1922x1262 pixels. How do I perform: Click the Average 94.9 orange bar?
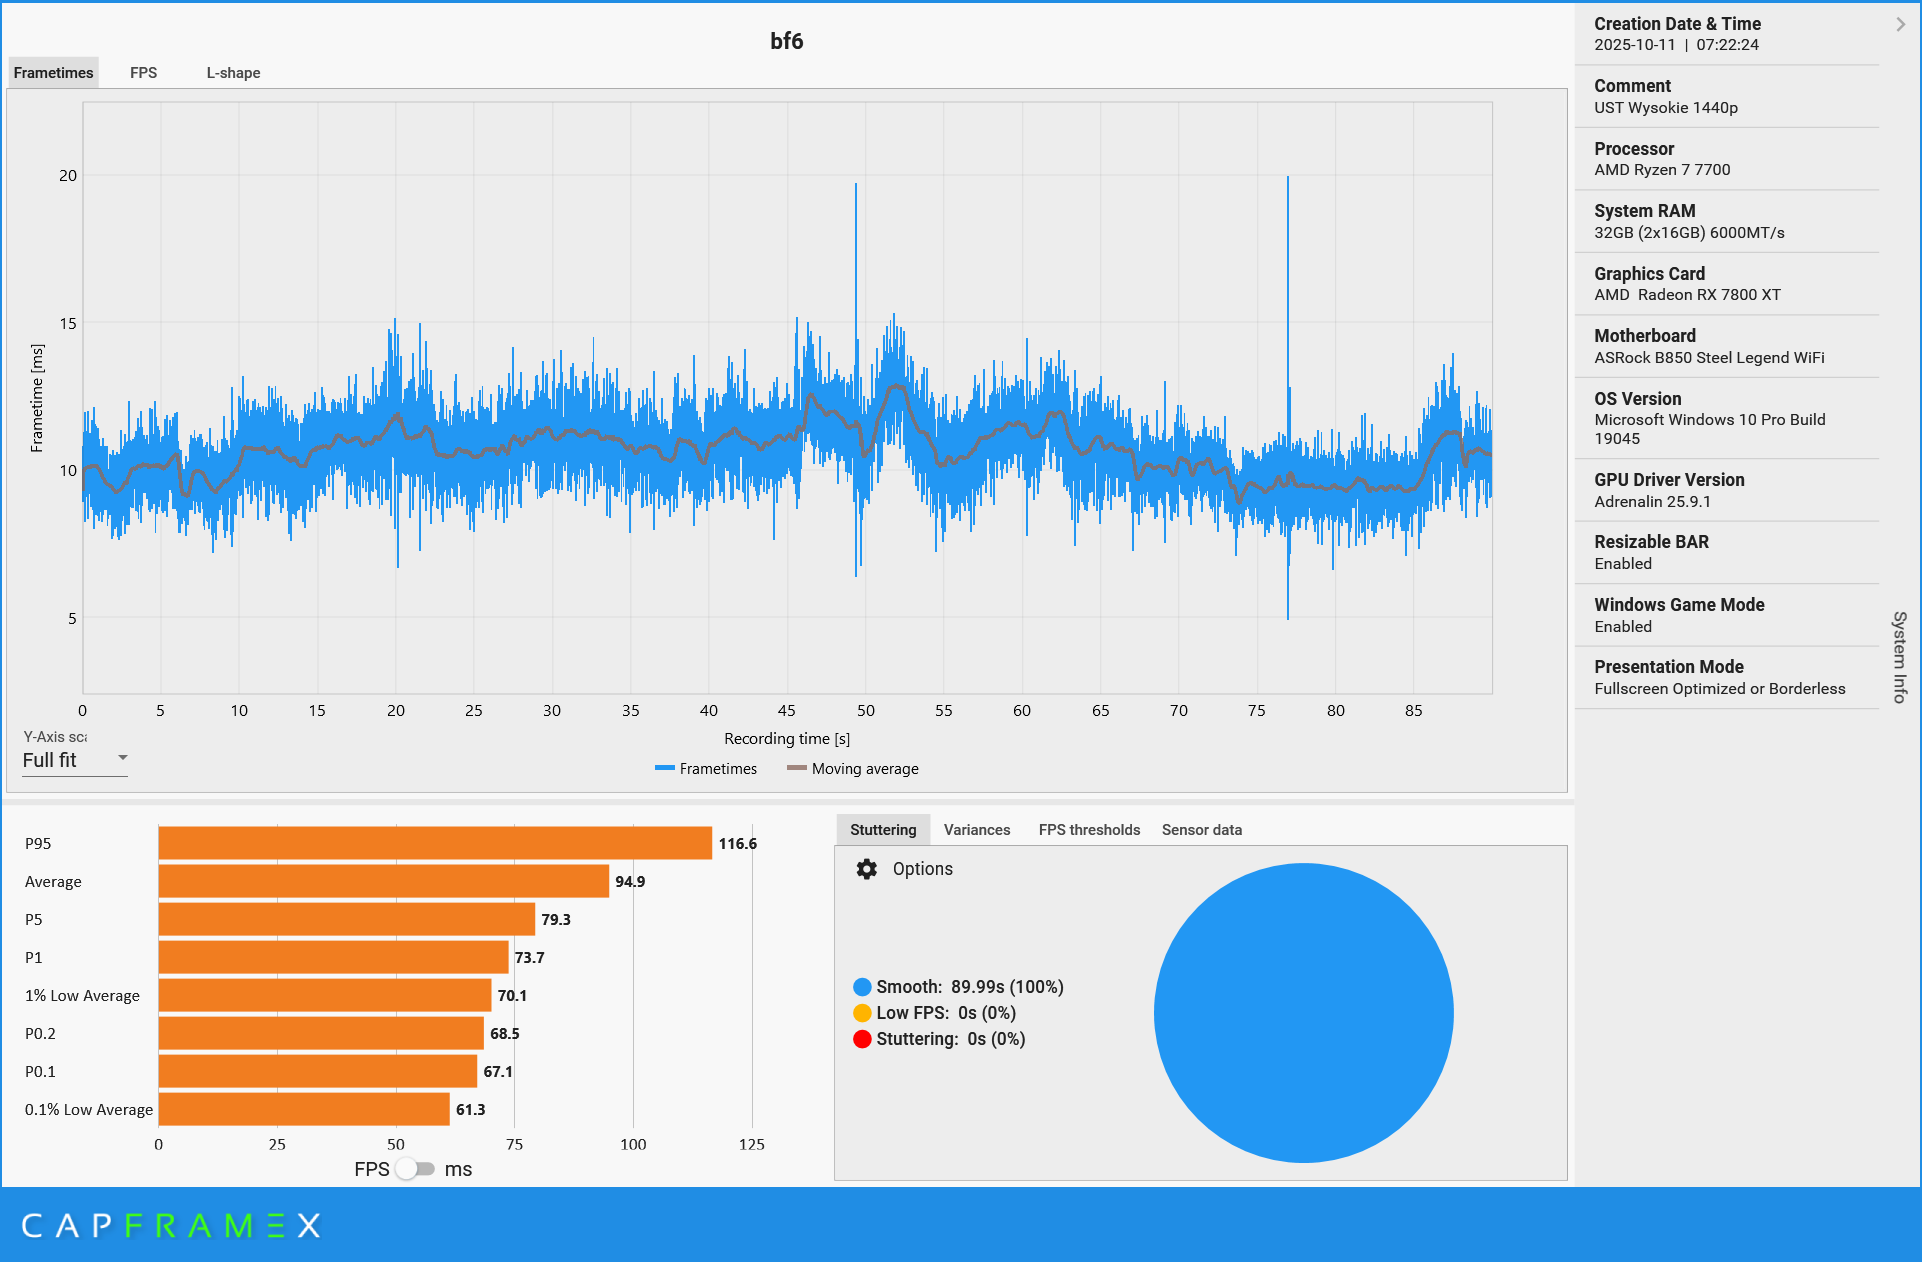pos(383,881)
